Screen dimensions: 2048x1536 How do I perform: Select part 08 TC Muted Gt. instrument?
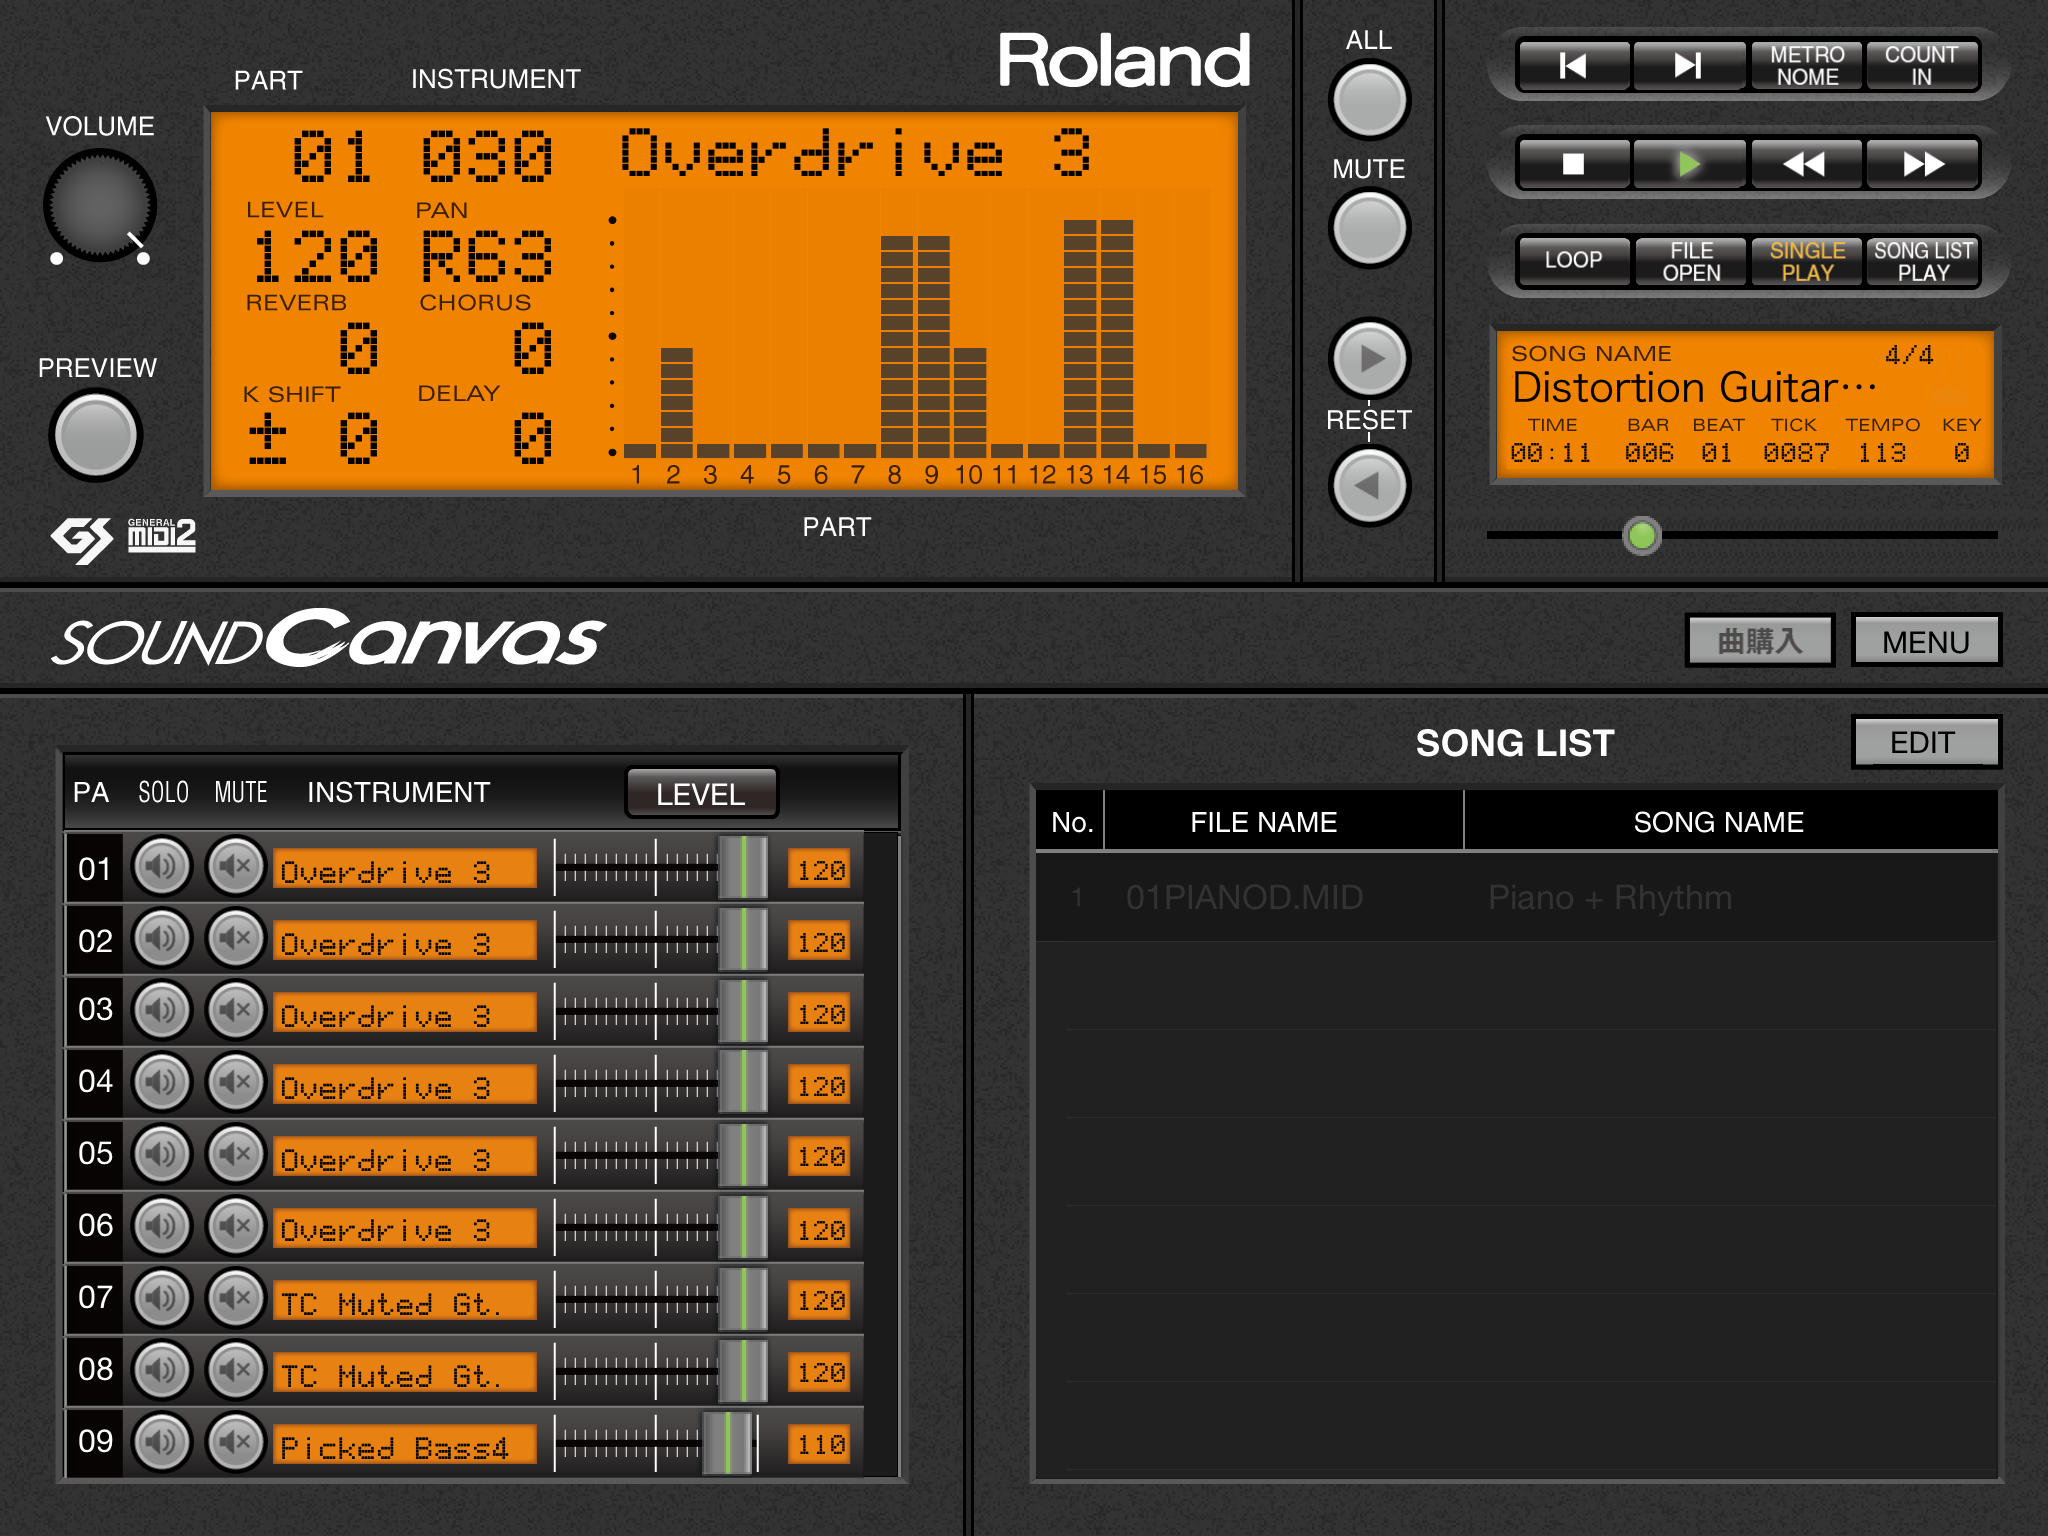pyautogui.click(x=405, y=1374)
